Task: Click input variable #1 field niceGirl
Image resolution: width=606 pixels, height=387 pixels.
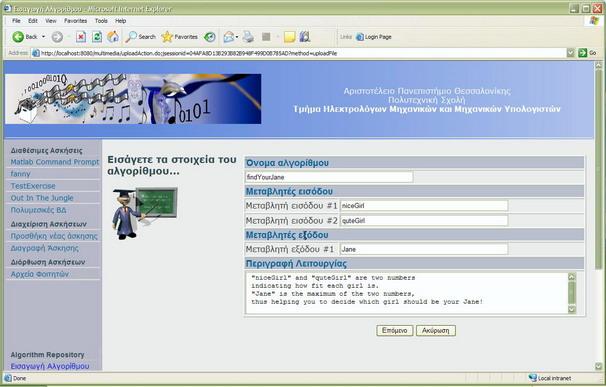Action: [x=424, y=206]
